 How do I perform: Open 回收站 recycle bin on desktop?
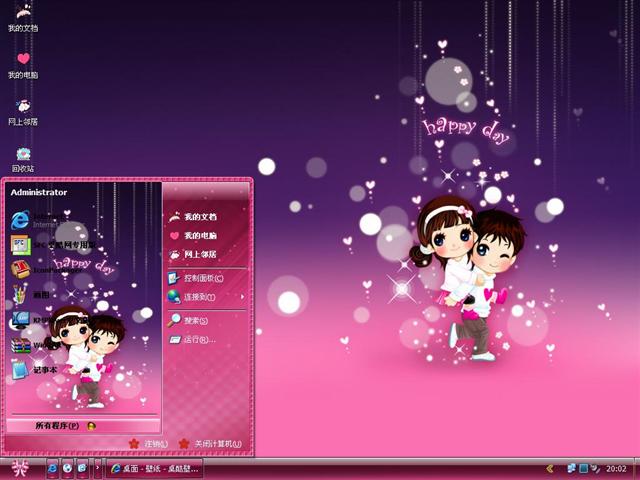[23, 159]
